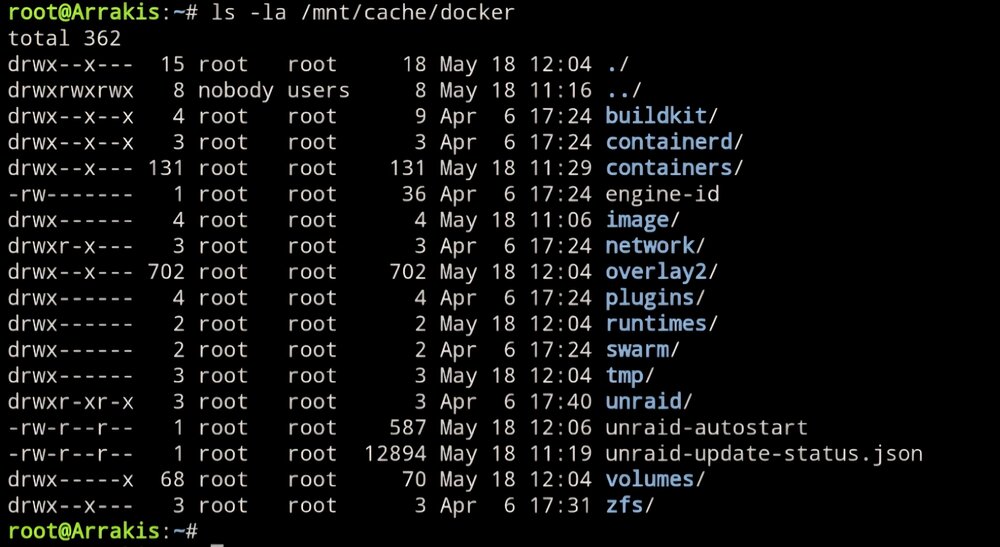Image resolution: width=1000 pixels, height=547 pixels.
Task: Select the zfs directory entry
Action: [624, 506]
